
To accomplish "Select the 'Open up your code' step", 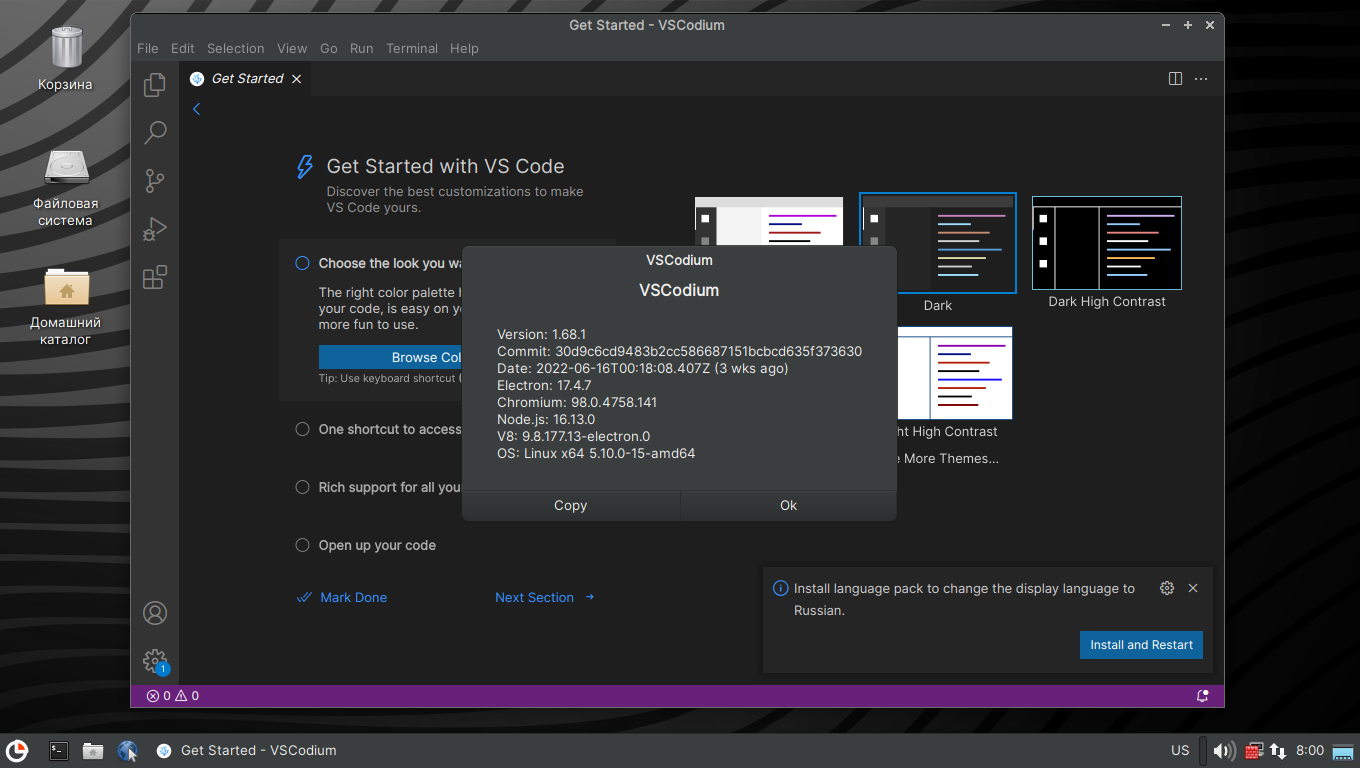I will pos(376,545).
